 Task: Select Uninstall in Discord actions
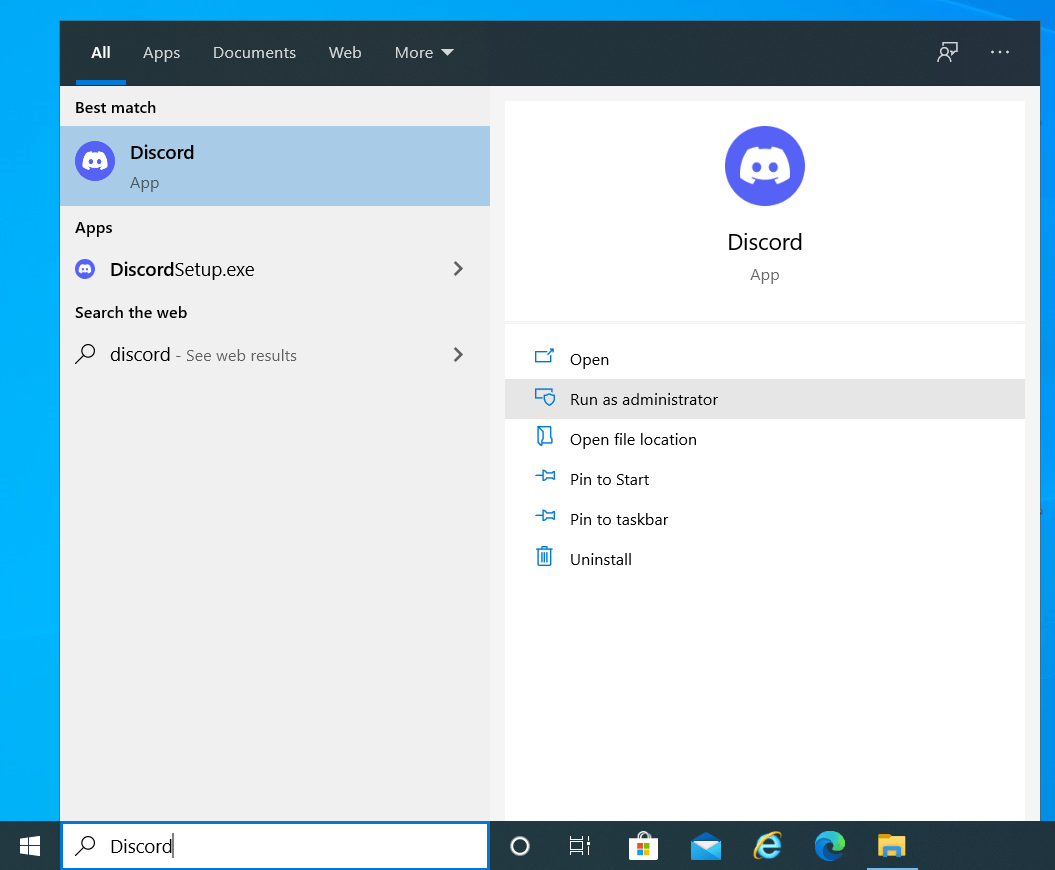(x=600, y=559)
